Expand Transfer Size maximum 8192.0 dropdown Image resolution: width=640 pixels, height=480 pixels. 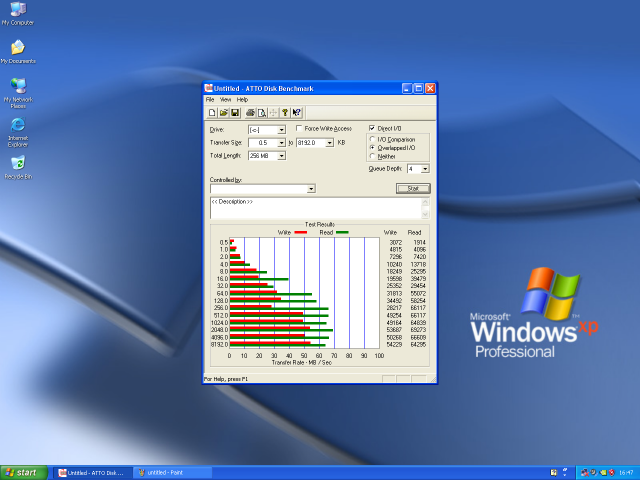click(329, 143)
